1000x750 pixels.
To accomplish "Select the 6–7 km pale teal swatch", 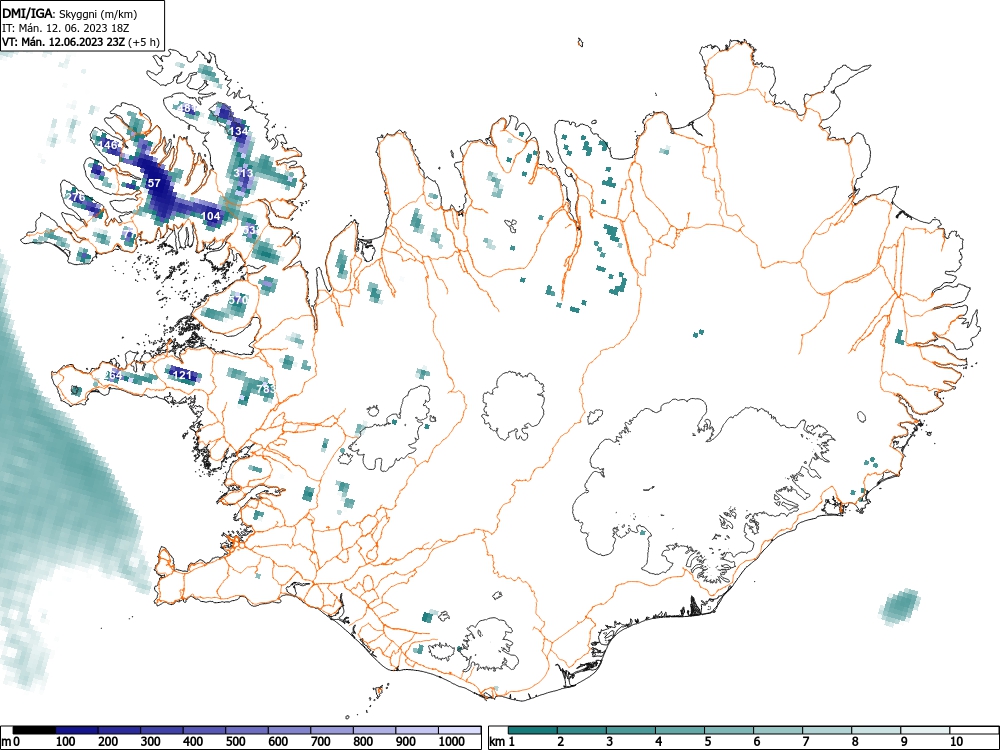I will [x=778, y=730].
